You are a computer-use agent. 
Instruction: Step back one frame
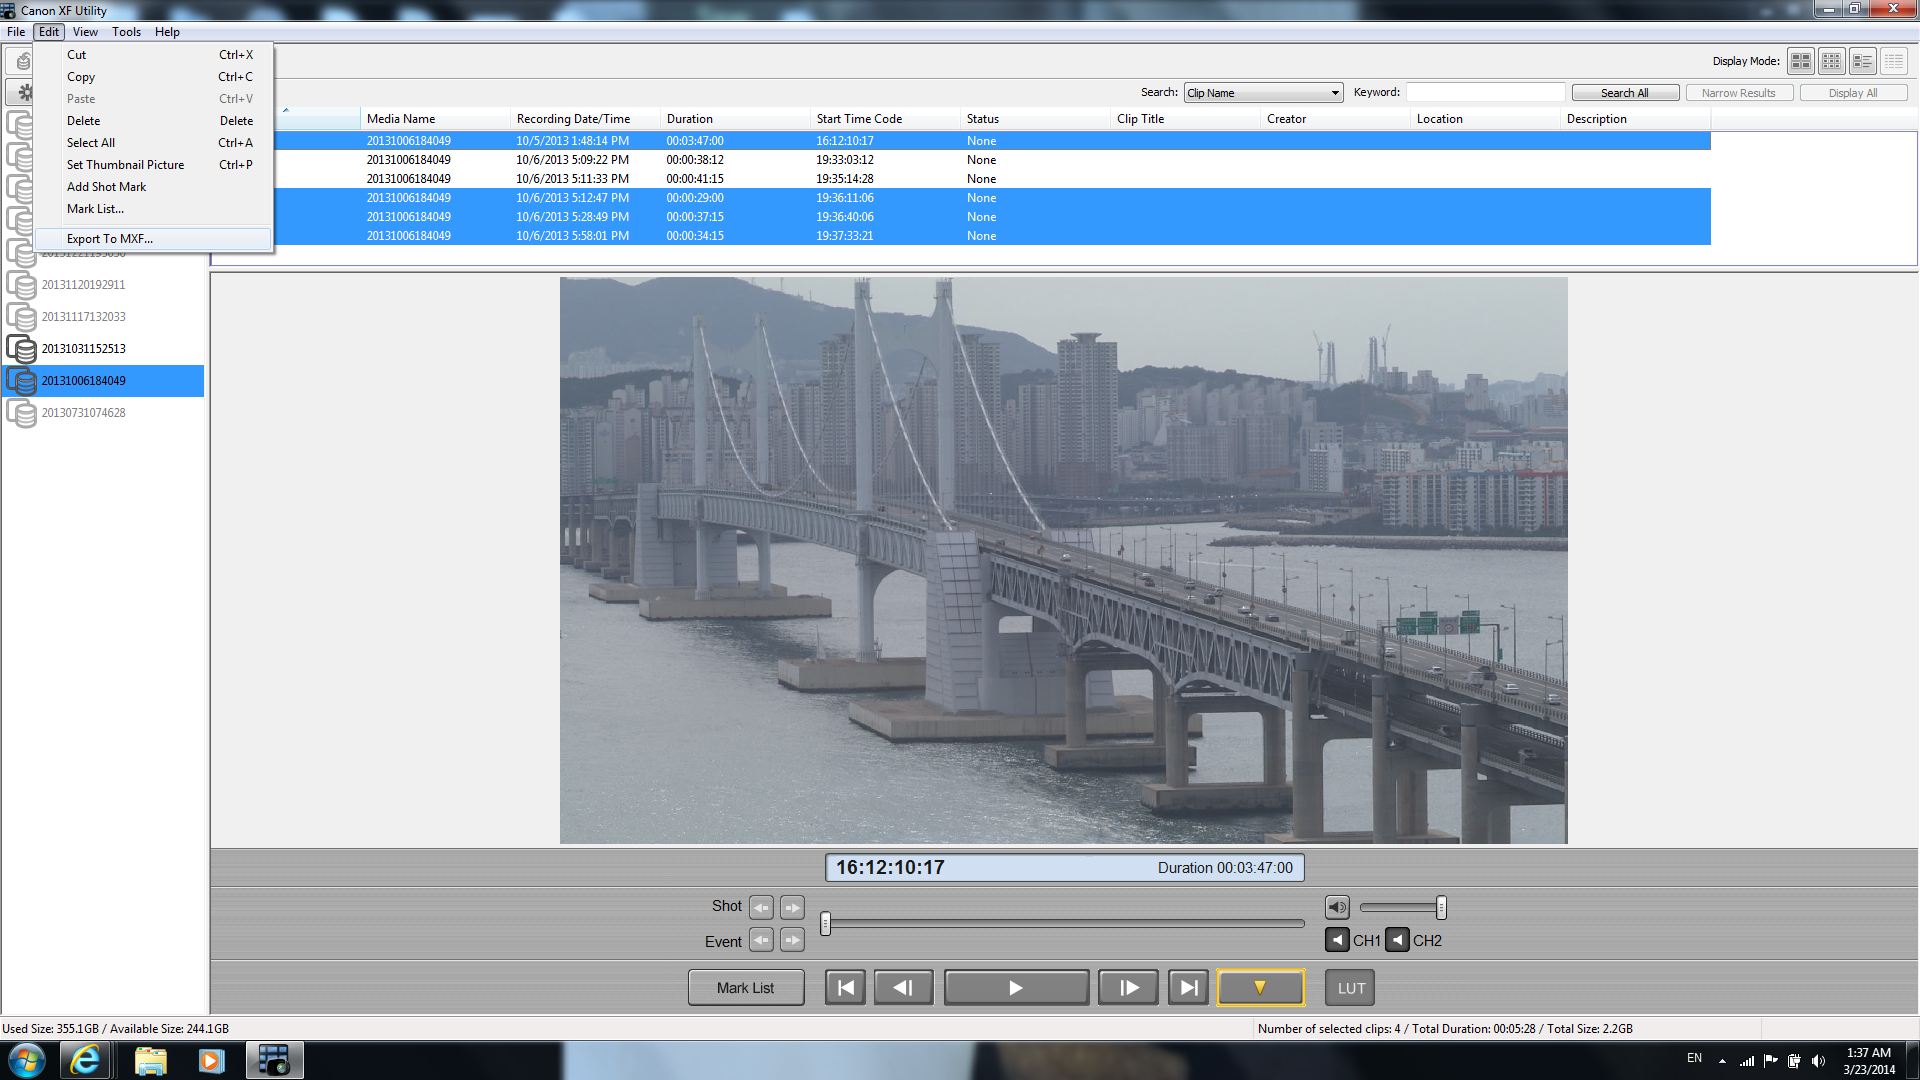(x=903, y=988)
